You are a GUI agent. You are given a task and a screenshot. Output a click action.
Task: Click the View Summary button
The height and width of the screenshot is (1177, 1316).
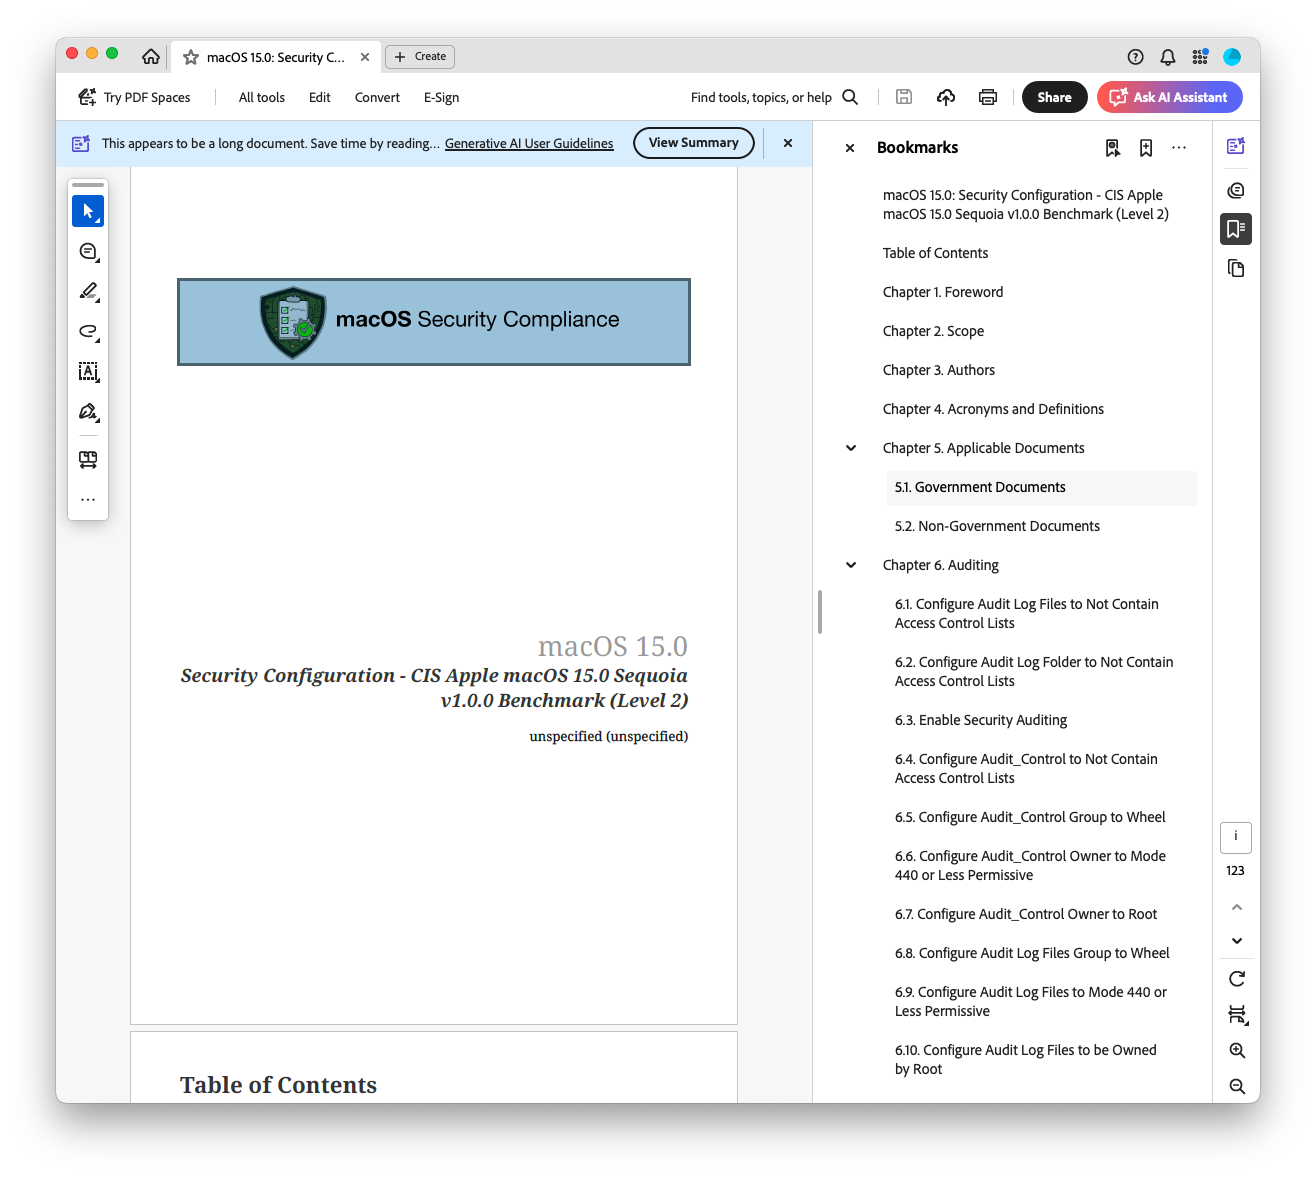[694, 143]
